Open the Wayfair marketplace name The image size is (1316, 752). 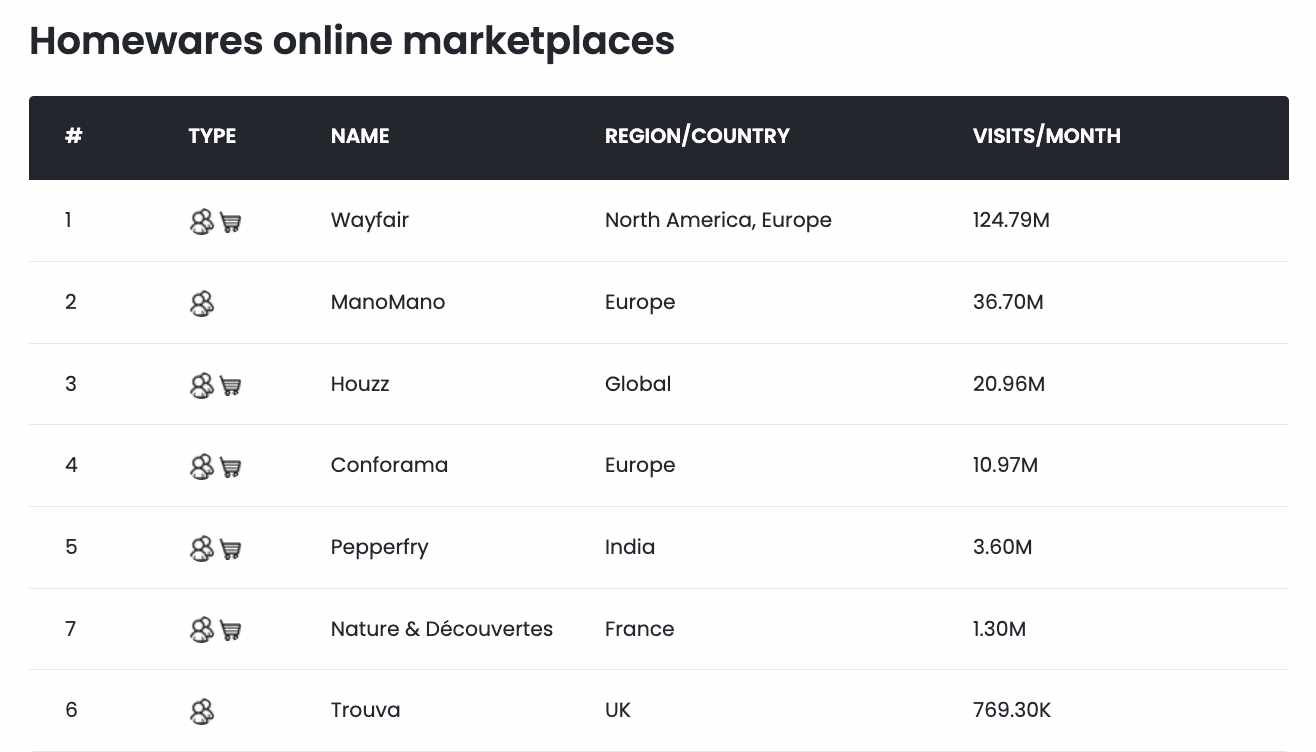coord(370,220)
